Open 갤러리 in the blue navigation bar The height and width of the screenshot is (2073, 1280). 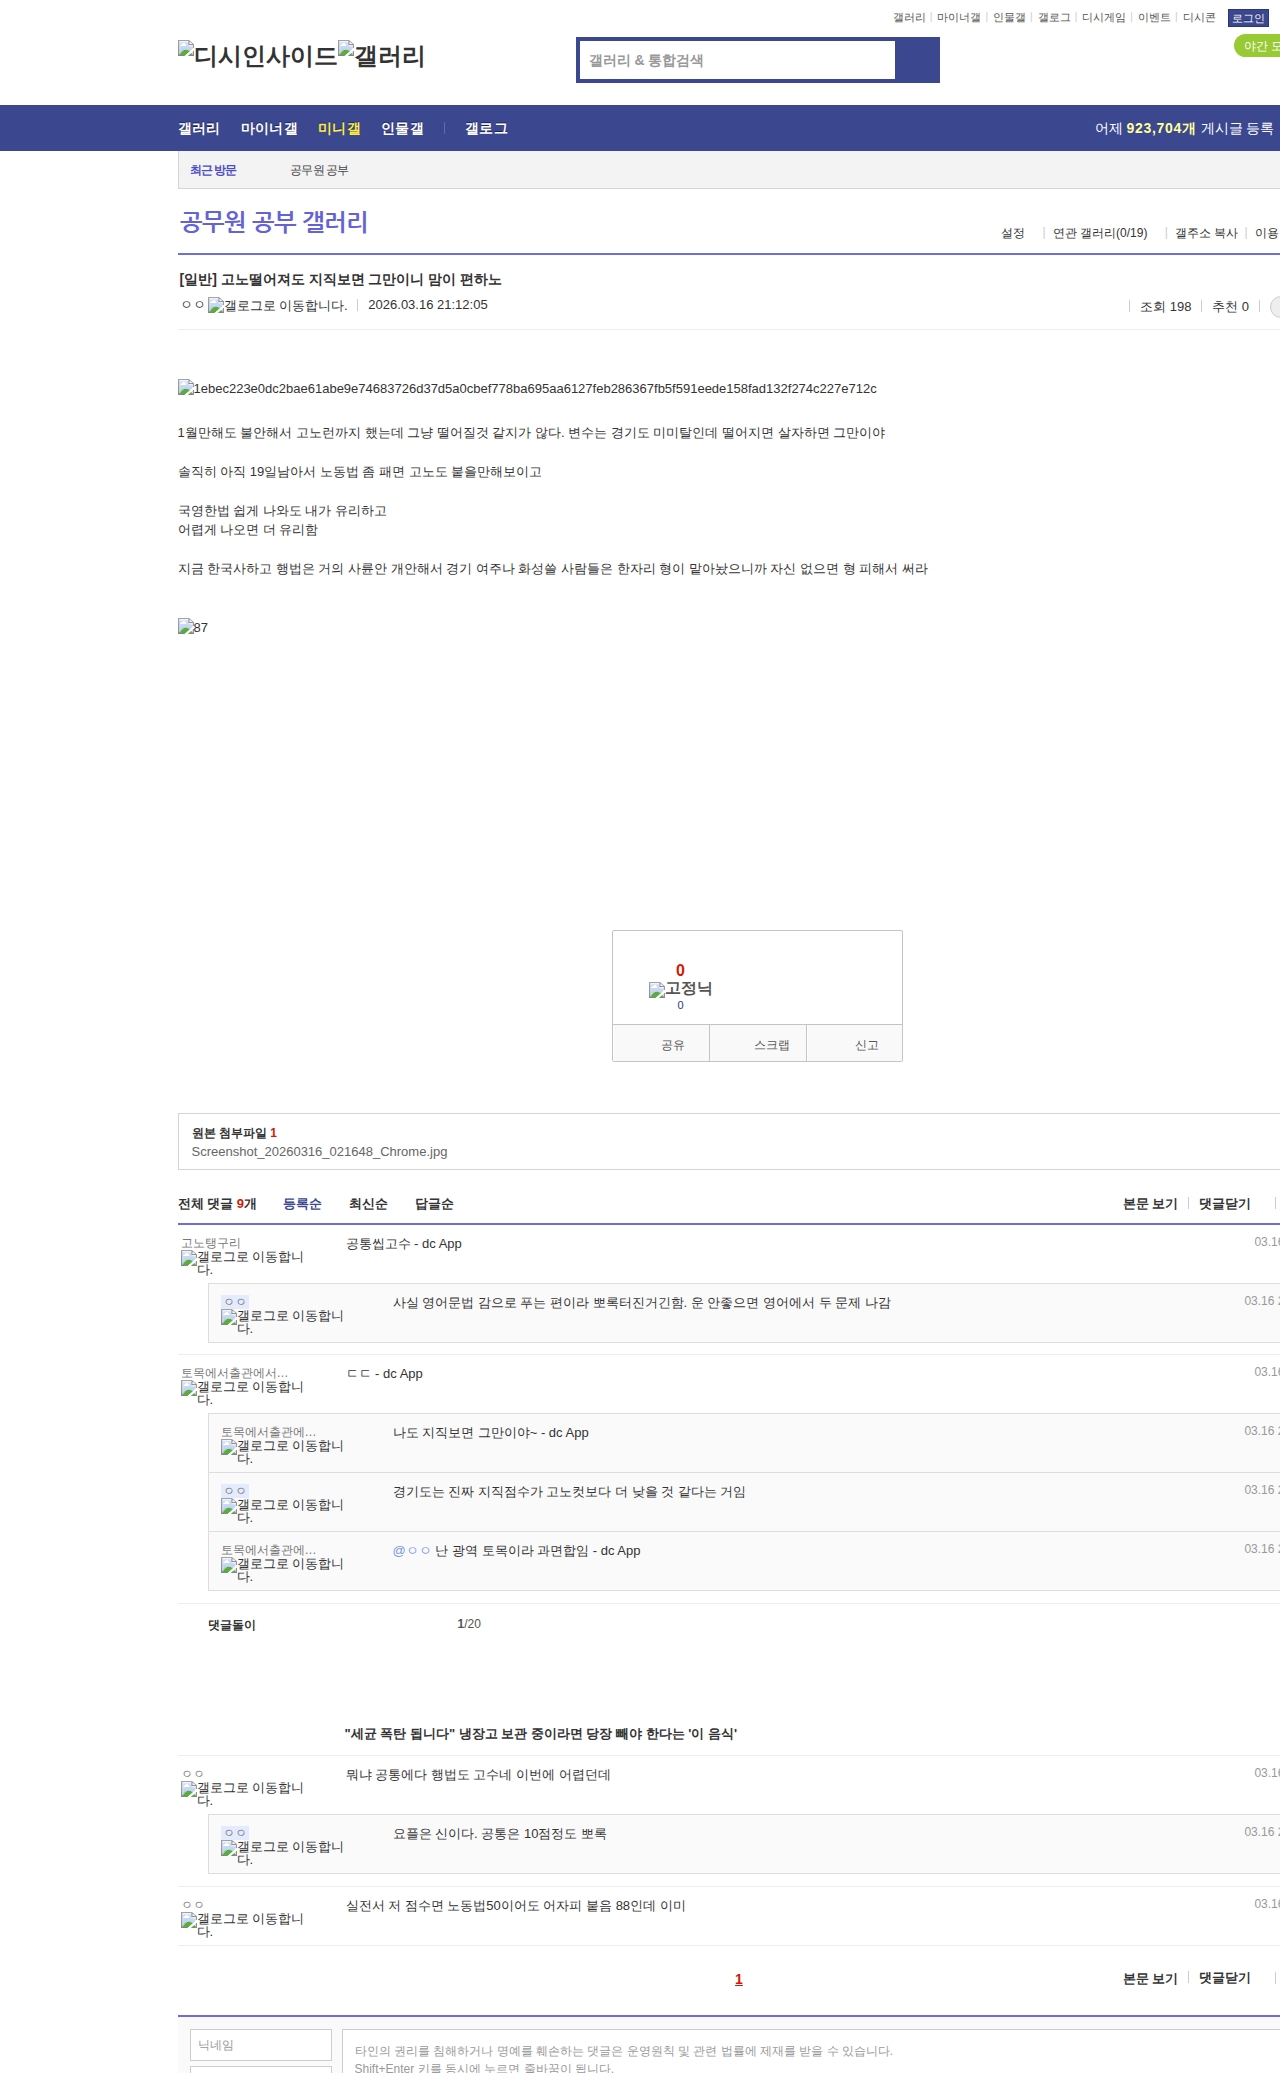pyautogui.click(x=199, y=128)
